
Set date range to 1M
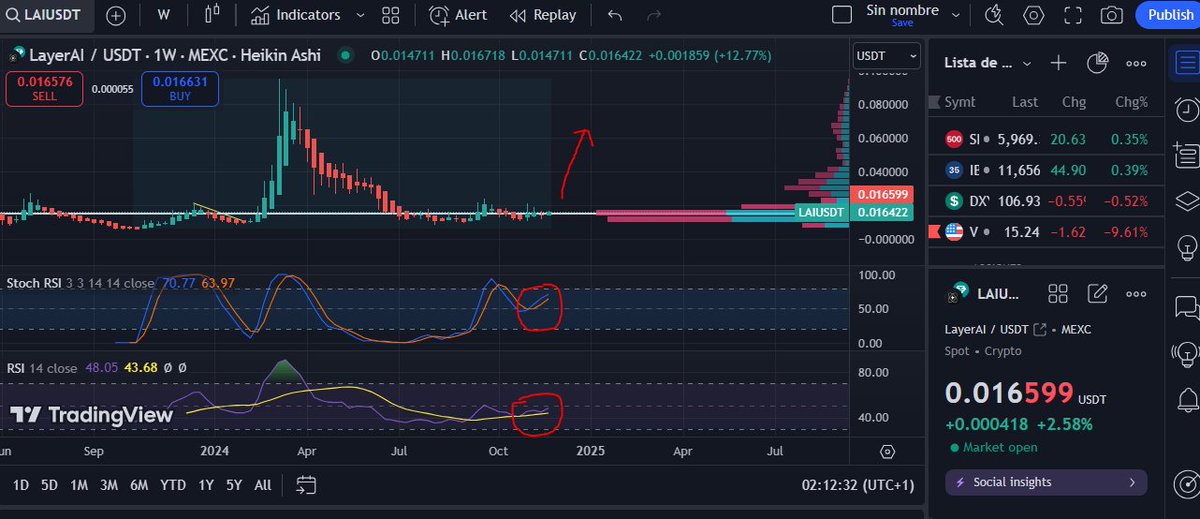tap(79, 485)
